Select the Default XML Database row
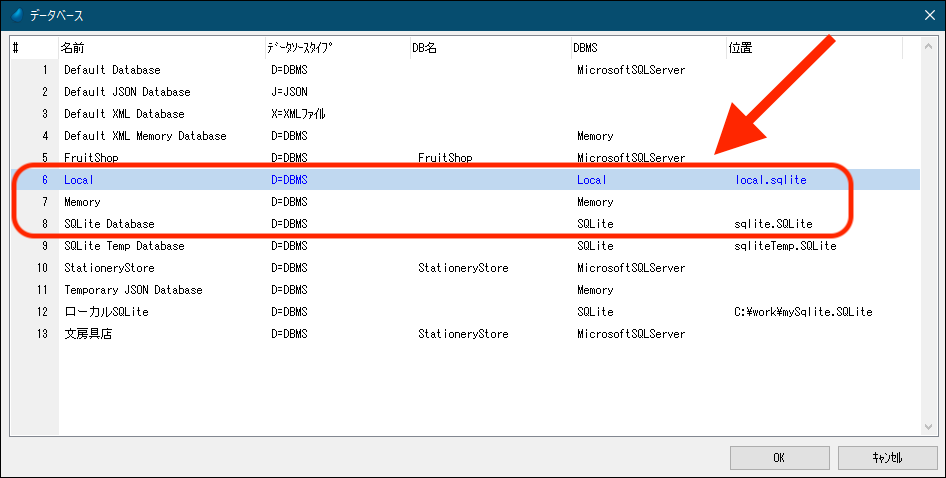This screenshot has height=478, width=946. tap(124, 114)
